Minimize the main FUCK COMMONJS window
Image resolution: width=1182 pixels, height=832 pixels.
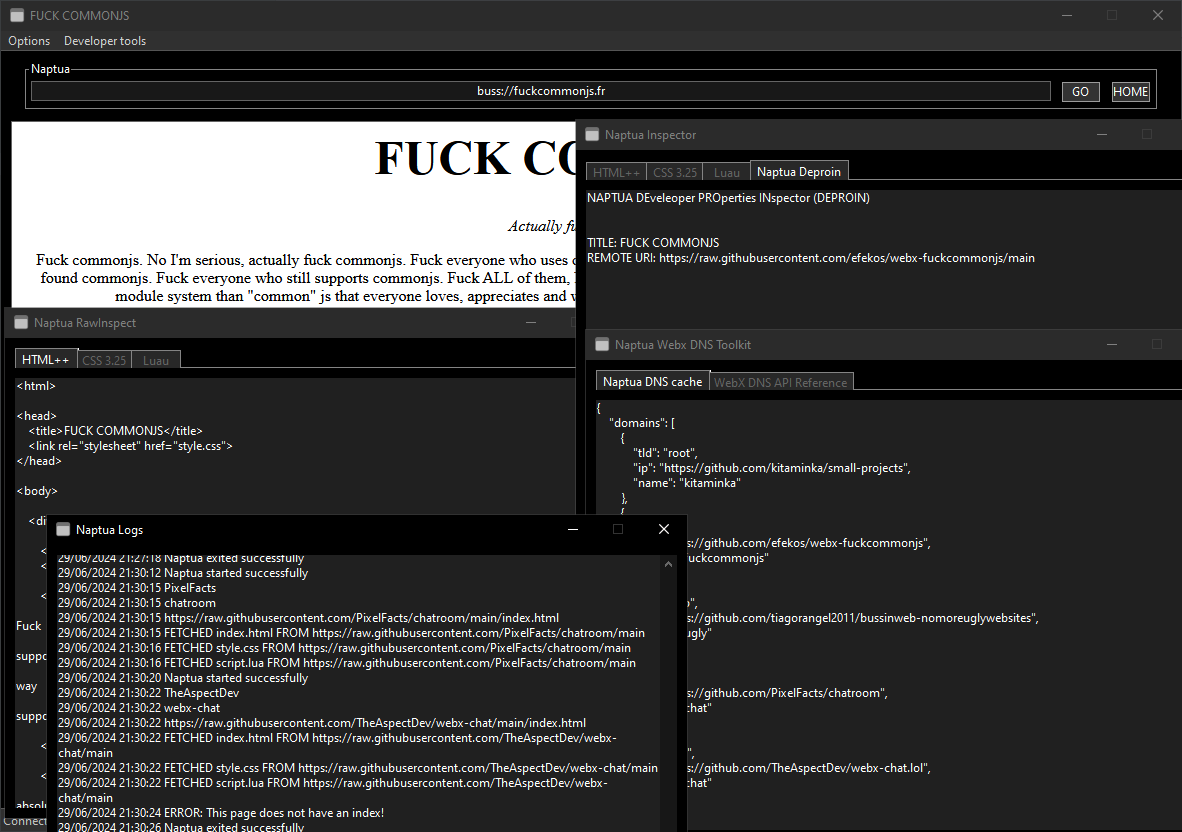pos(1067,15)
